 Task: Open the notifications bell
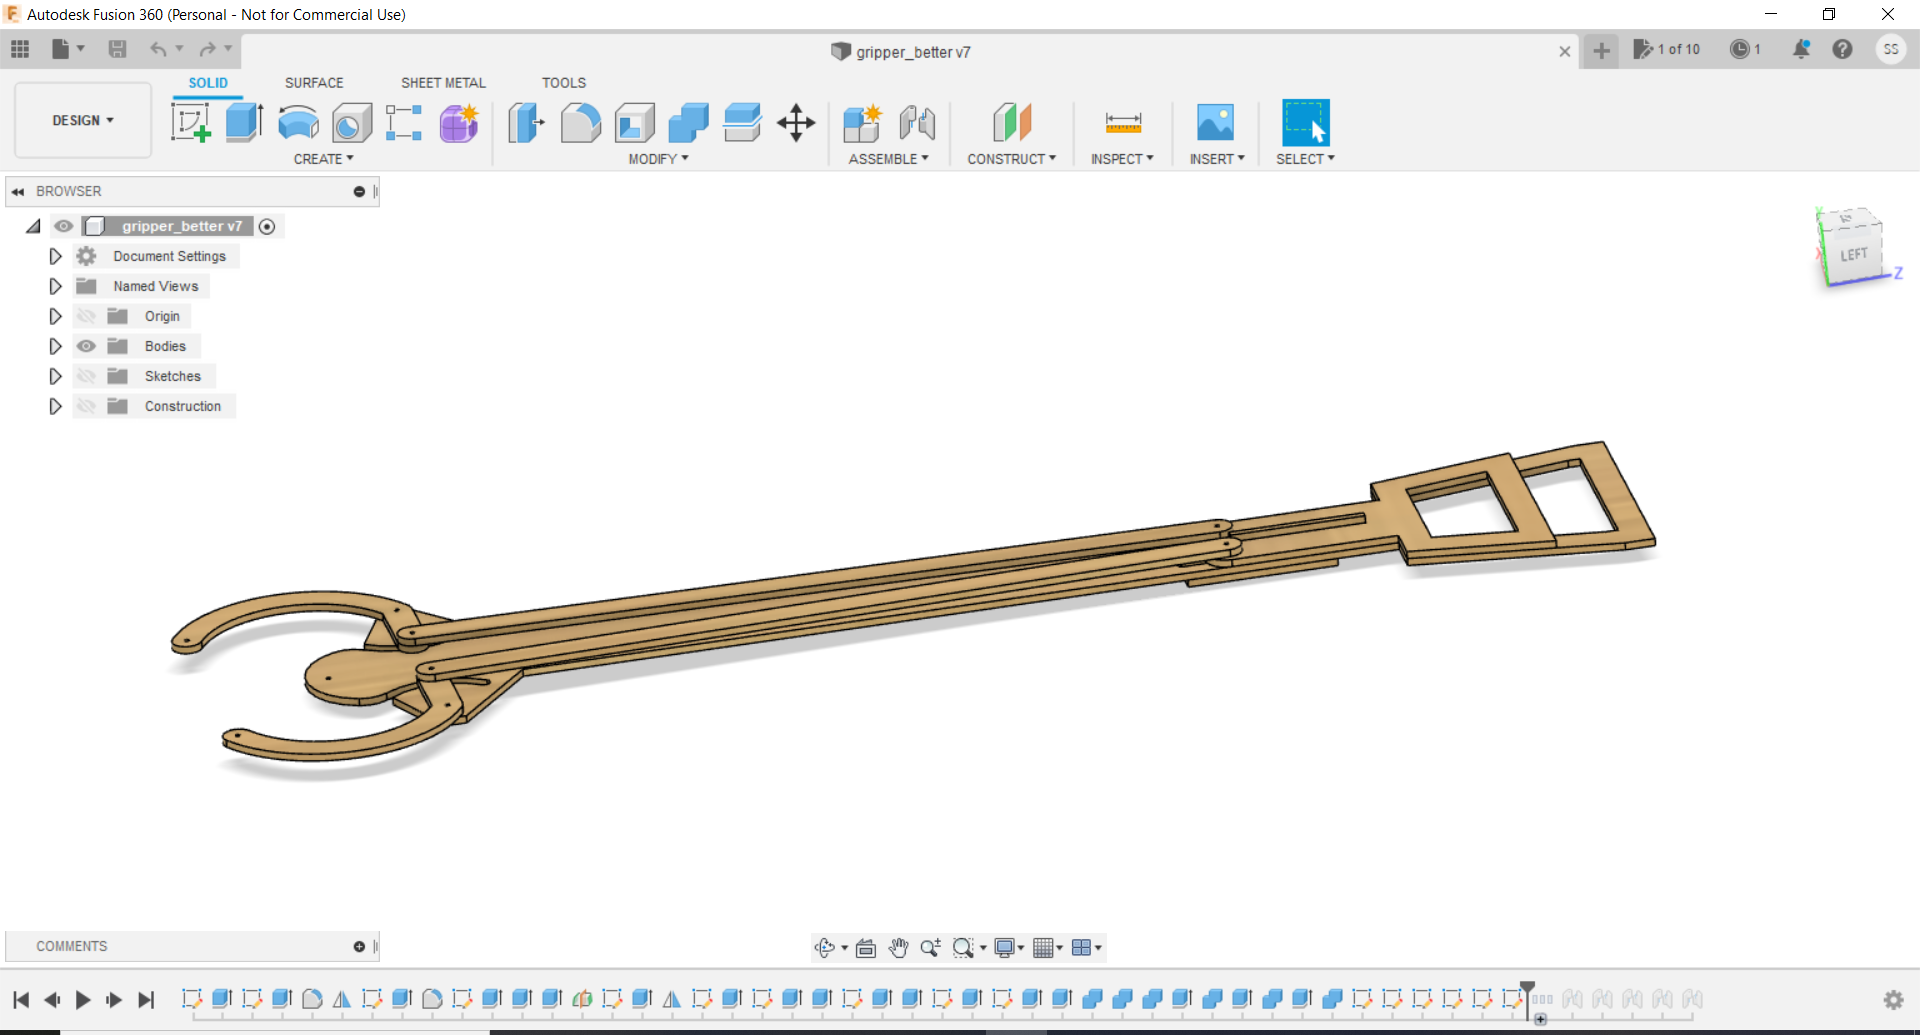pyautogui.click(x=1801, y=49)
